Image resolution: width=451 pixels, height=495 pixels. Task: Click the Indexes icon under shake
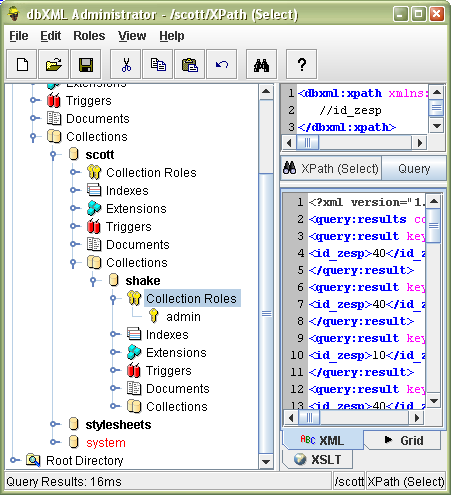(134, 334)
